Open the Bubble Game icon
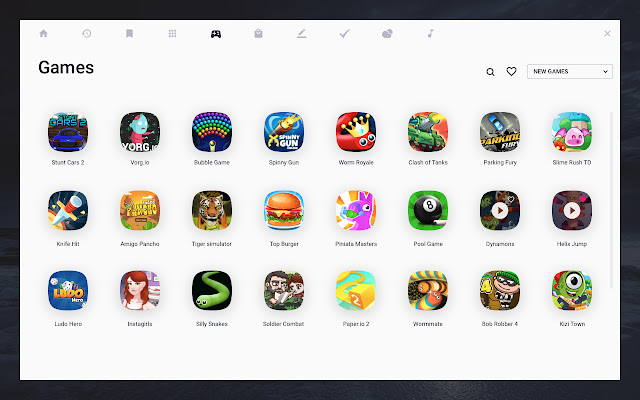 point(212,132)
